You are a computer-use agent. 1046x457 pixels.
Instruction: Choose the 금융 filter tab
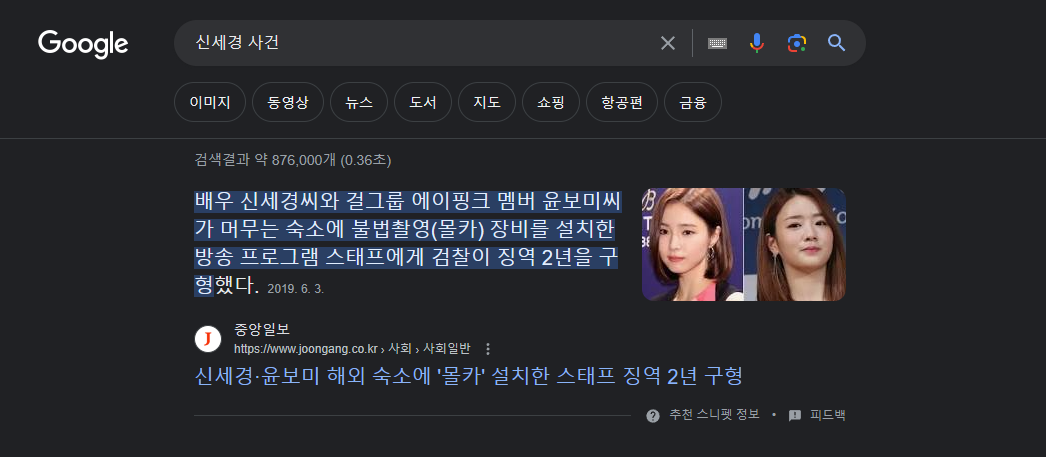click(x=693, y=102)
